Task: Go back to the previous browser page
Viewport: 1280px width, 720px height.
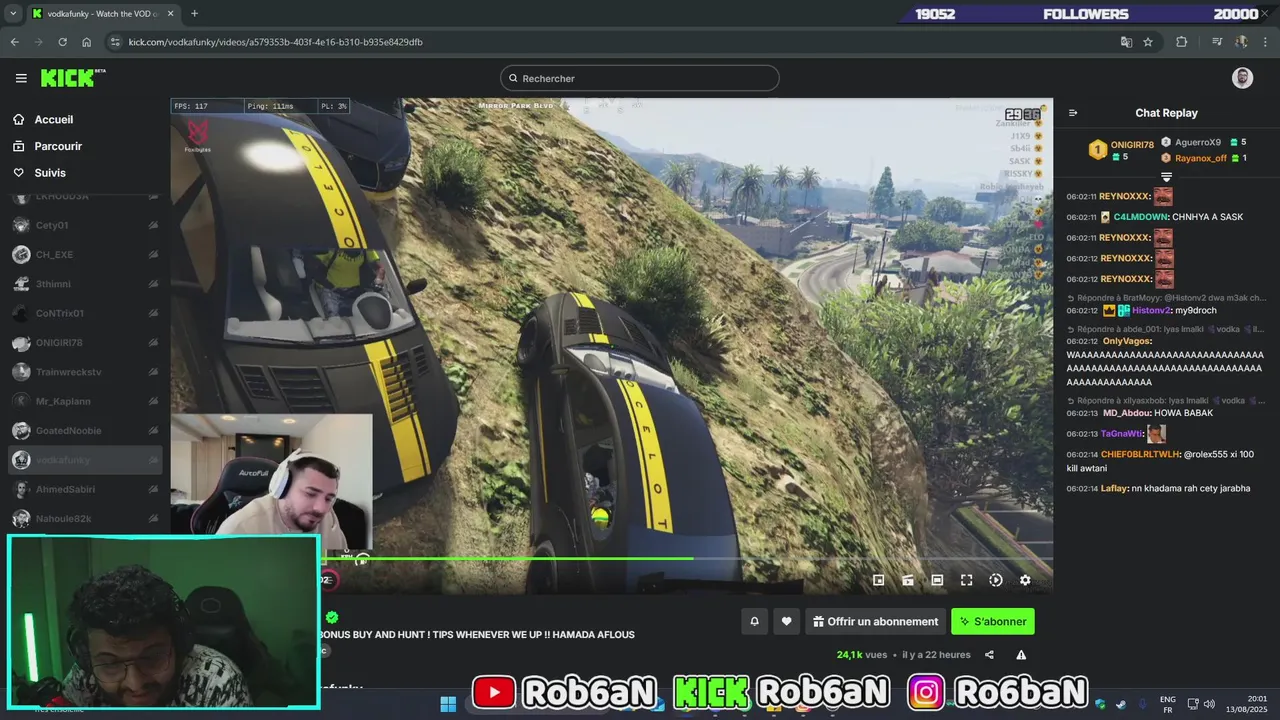Action: click(14, 42)
